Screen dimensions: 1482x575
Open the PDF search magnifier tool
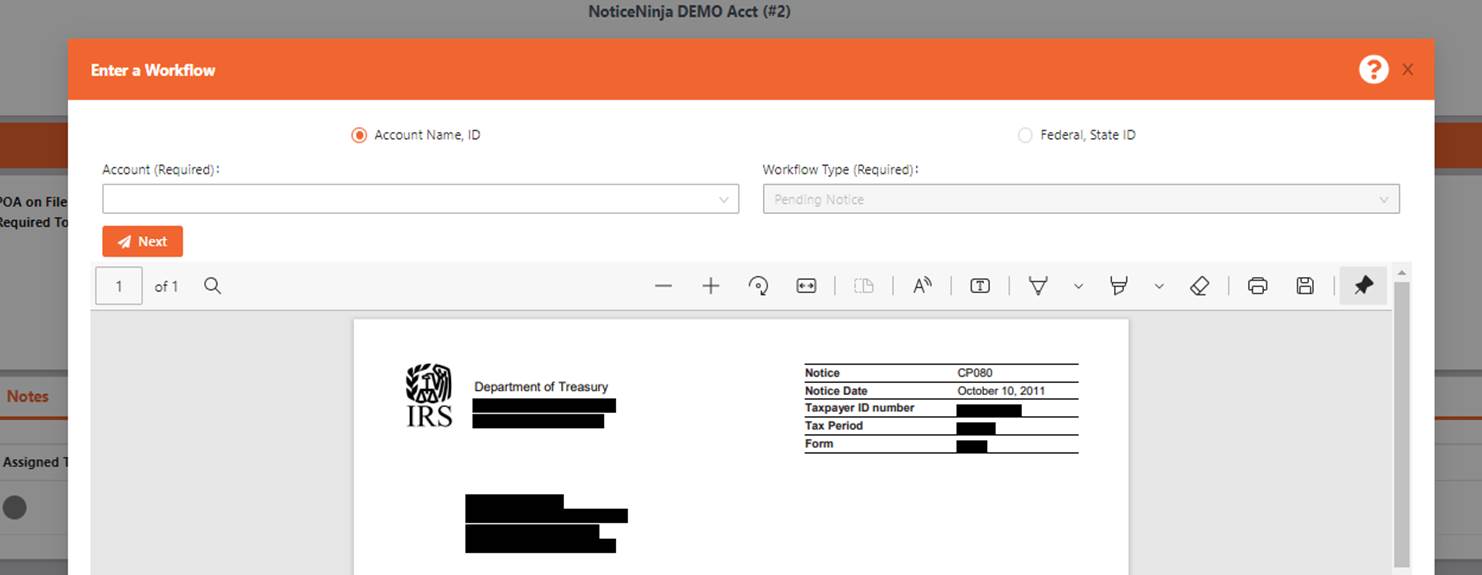[212, 286]
